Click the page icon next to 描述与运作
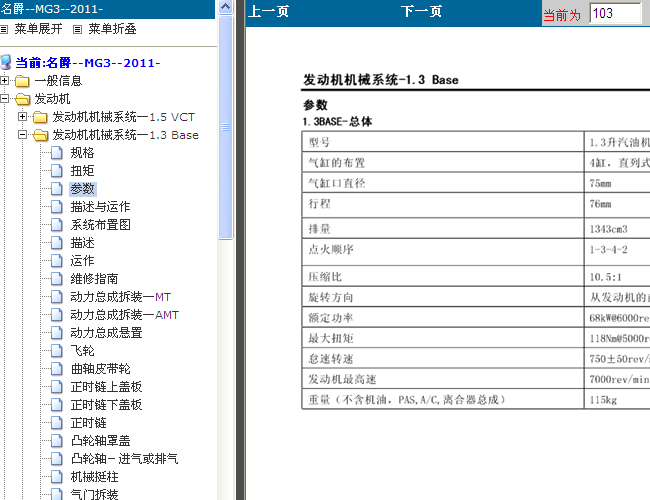 57,207
